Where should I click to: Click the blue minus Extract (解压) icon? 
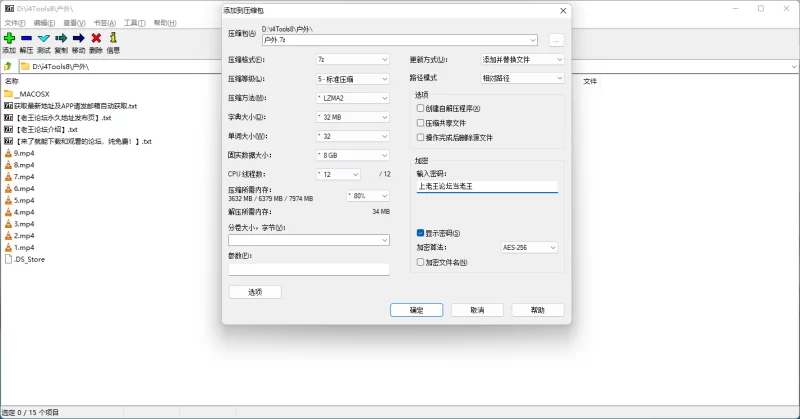coord(27,38)
